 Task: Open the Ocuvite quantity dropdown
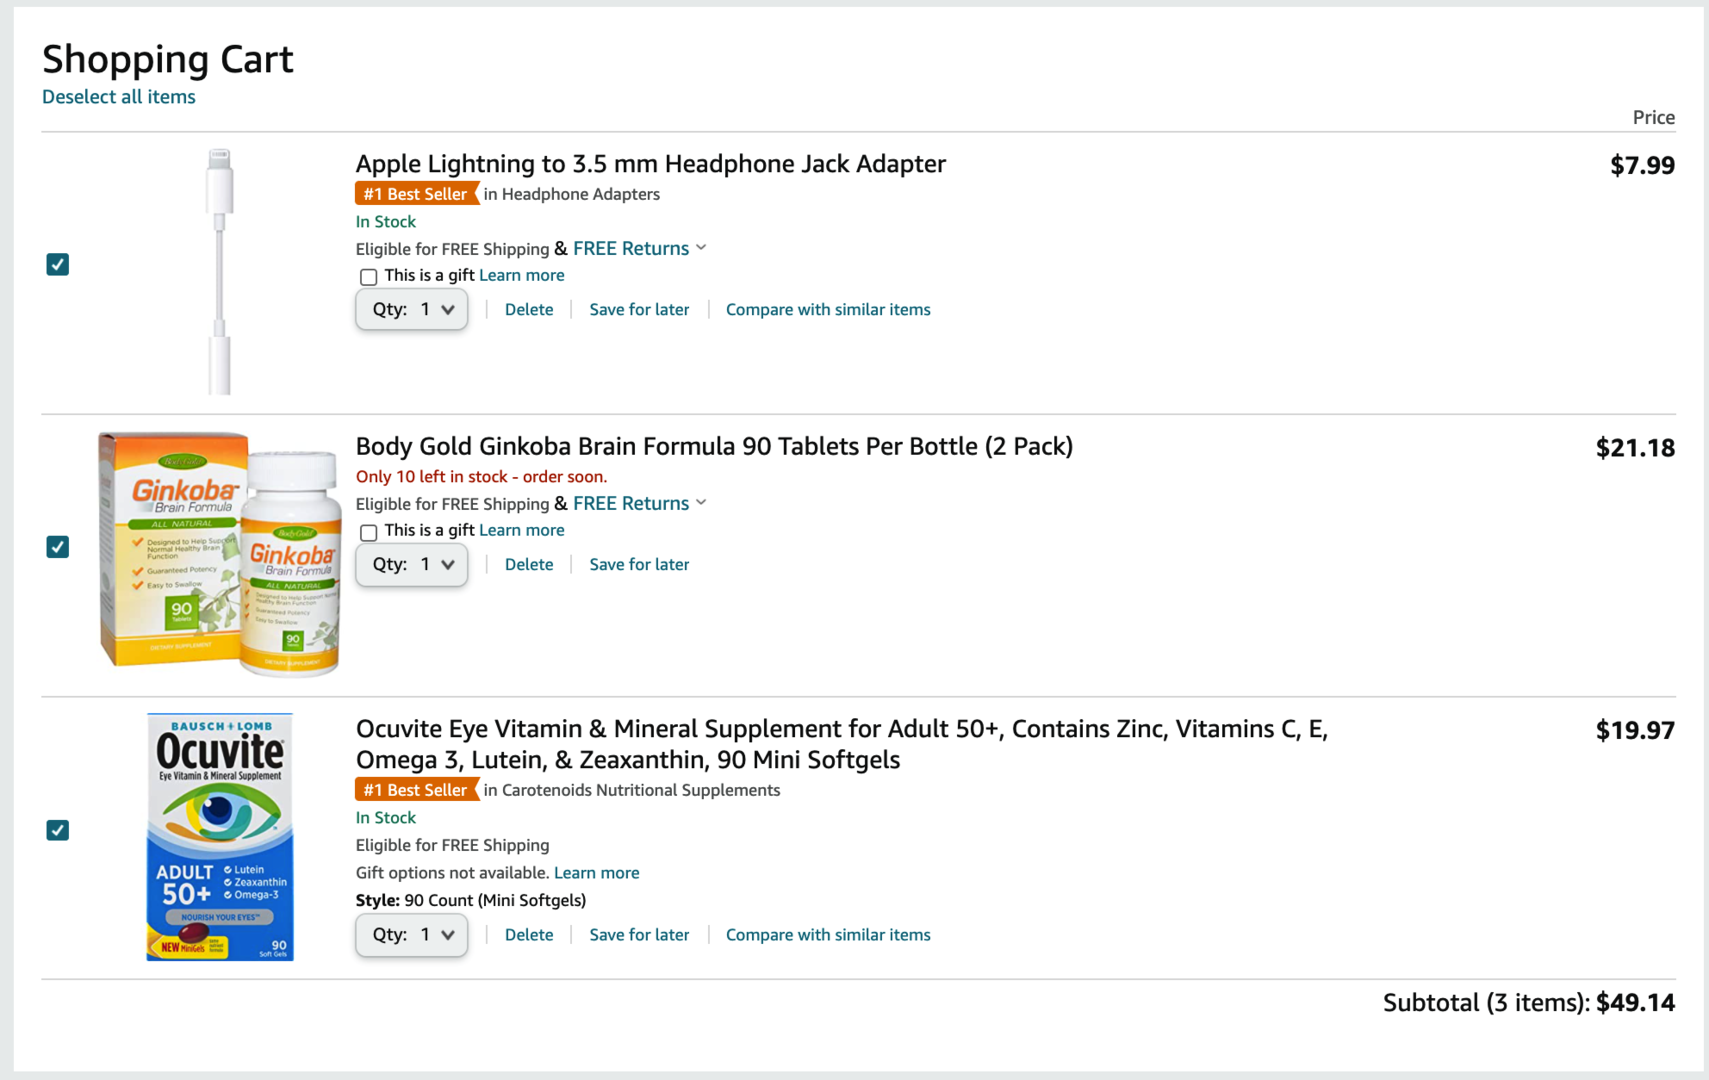coord(412,935)
